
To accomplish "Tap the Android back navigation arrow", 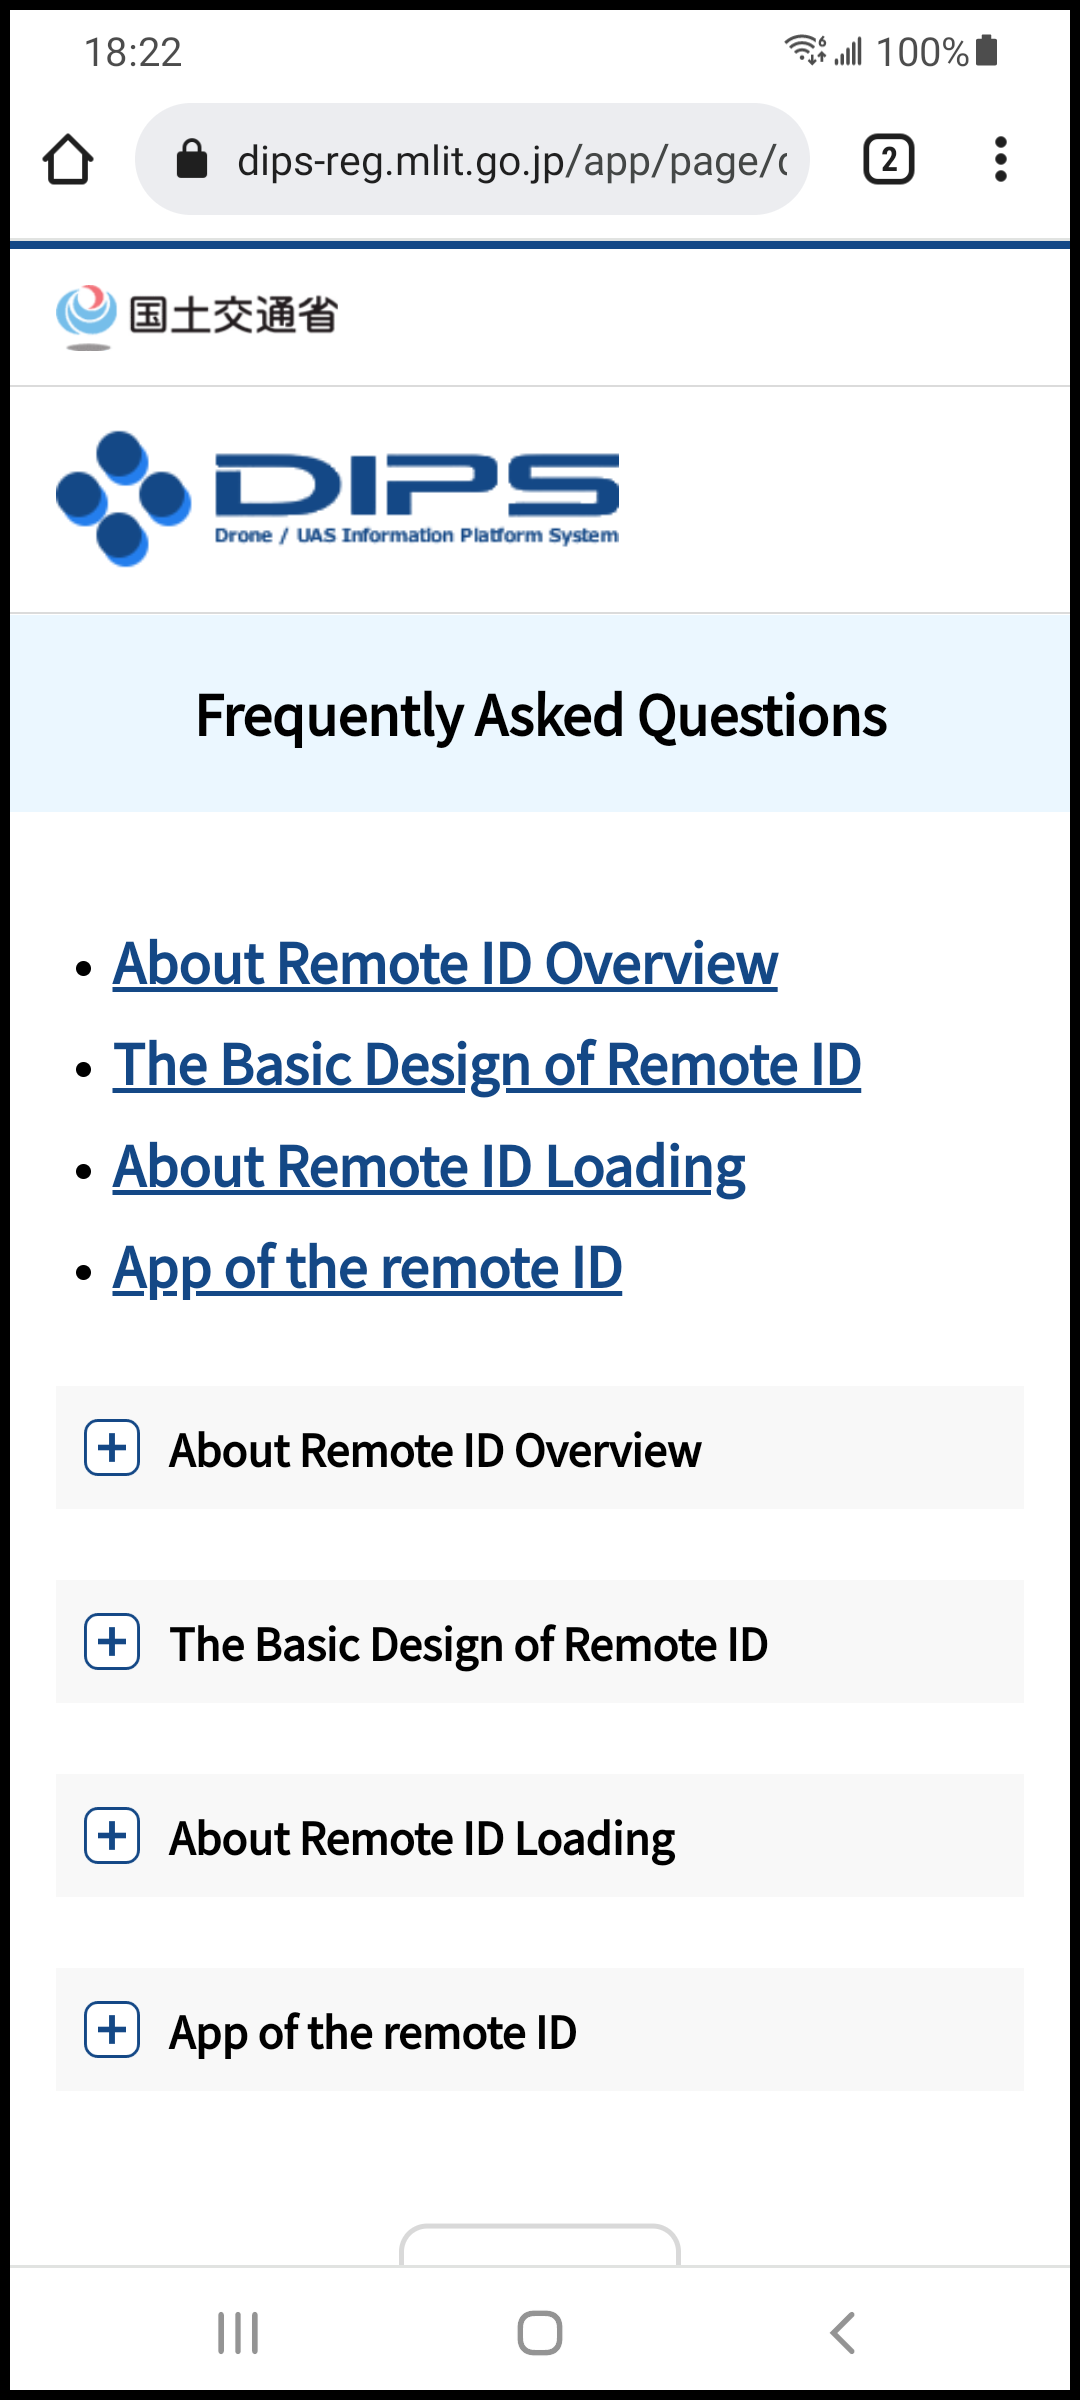I will tap(842, 2333).
